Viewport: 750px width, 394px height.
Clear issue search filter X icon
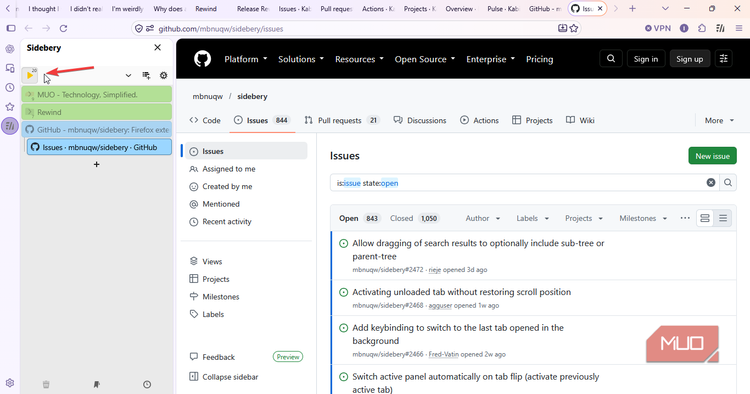[x=711, y=183]
